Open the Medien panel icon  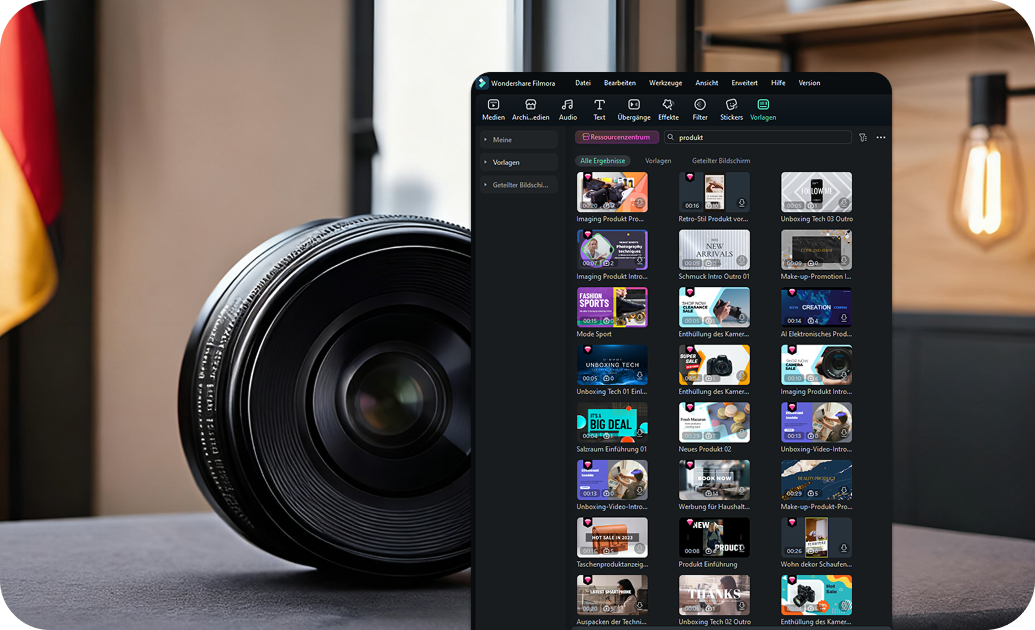[x=493, y=105]
